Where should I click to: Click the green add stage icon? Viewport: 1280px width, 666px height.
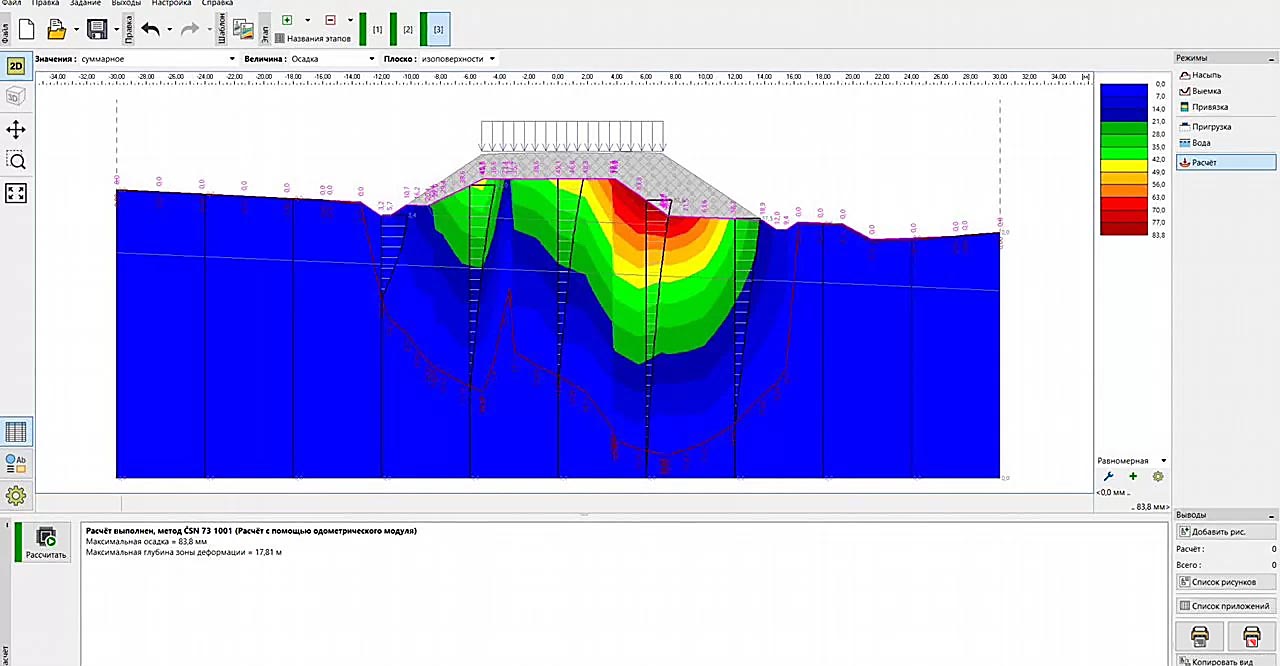tap(287, 20)
